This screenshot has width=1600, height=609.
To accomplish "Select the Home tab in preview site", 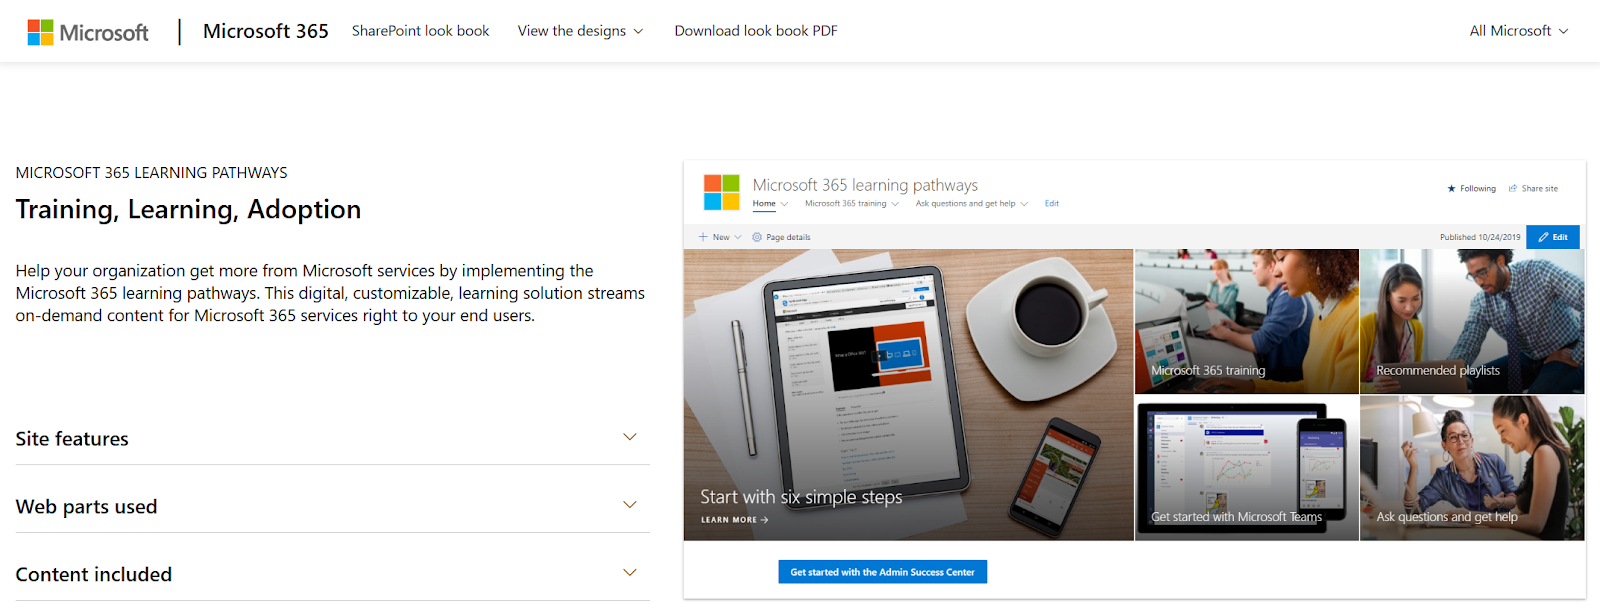I will [764, 204].
